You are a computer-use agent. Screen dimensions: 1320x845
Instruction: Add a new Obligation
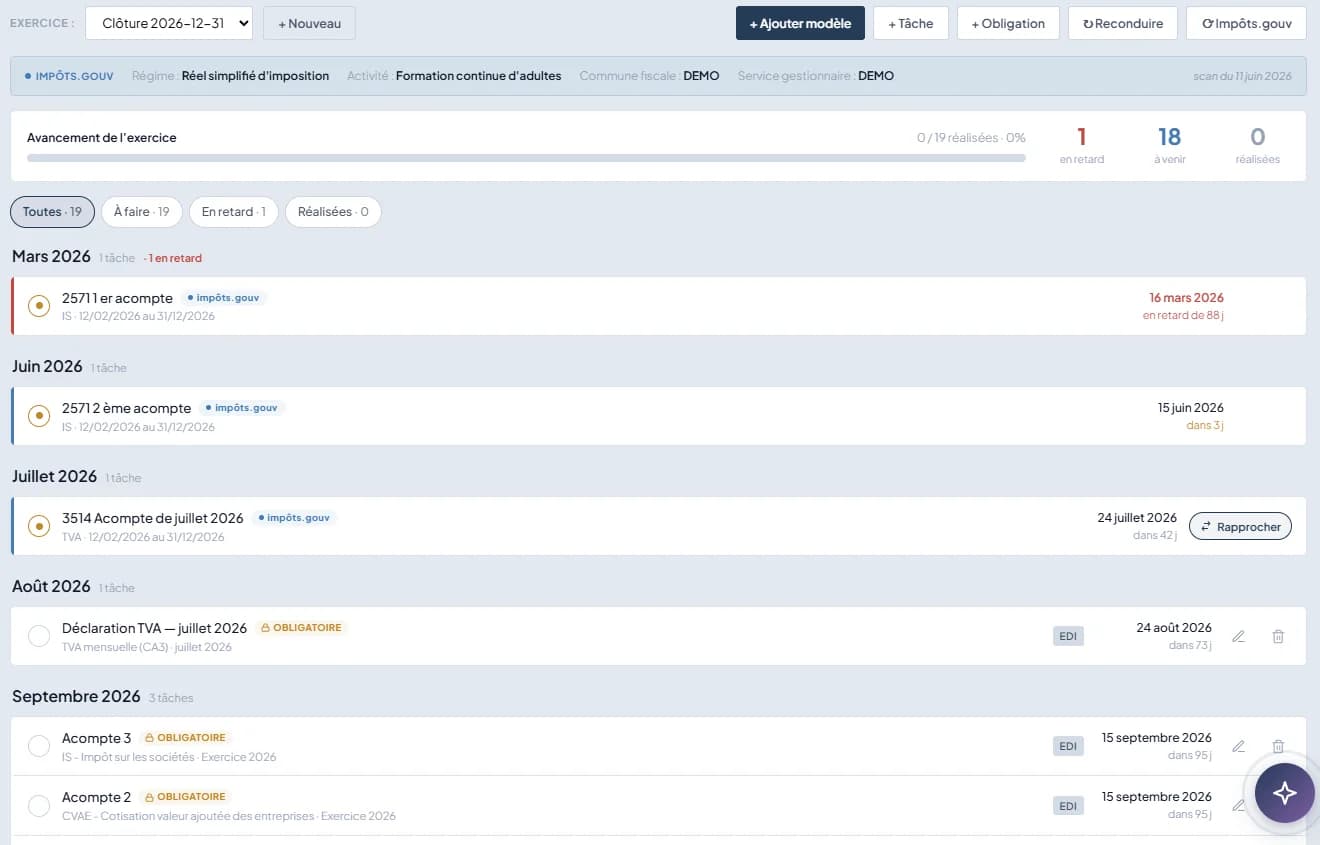click(1008, 23)
